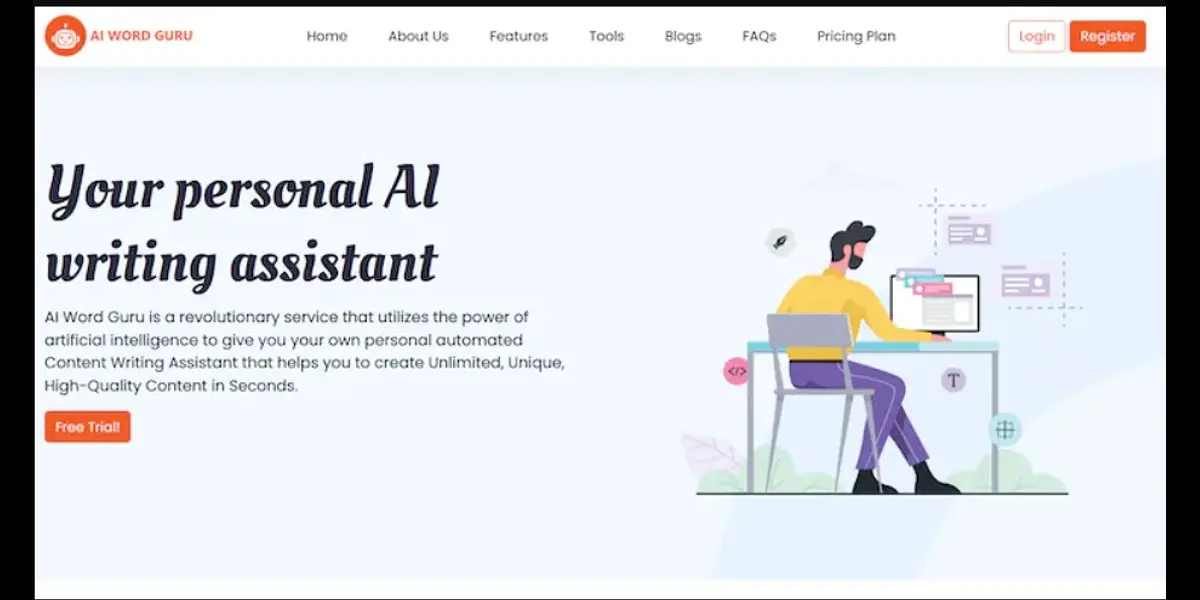Image resolution: width=1200 pixels, height=600 pixels.
Task: Click the pink code brackets icon
Action: pos(736,371)
